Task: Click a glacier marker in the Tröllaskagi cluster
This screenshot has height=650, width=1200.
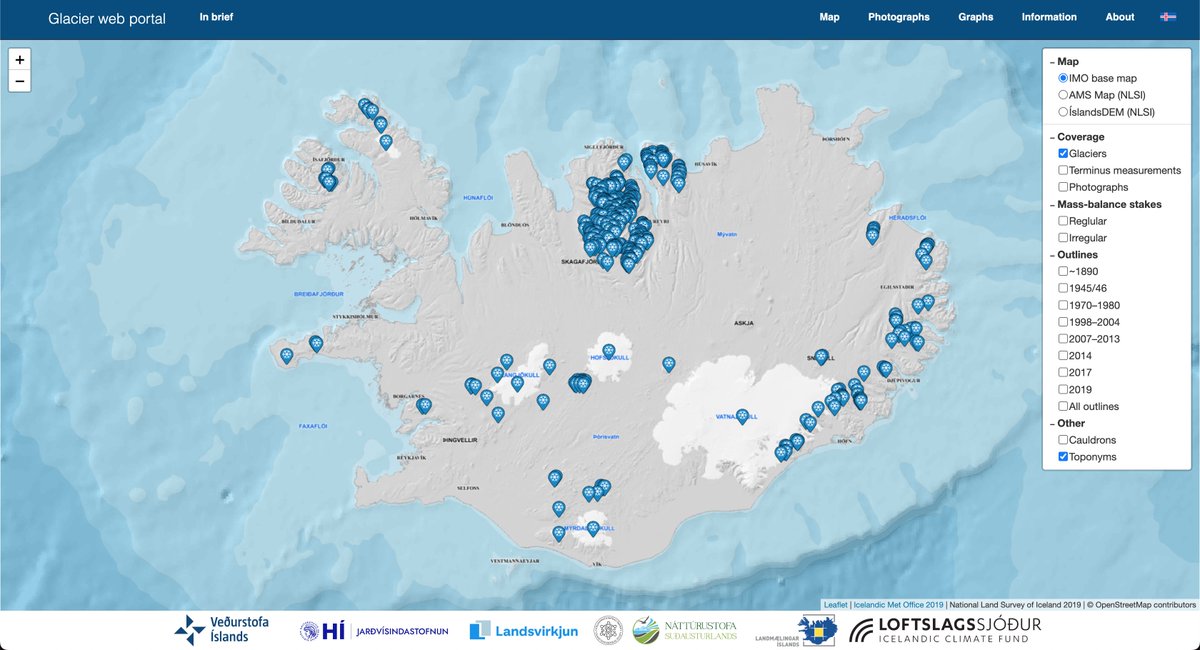Action: coord(615,200)
